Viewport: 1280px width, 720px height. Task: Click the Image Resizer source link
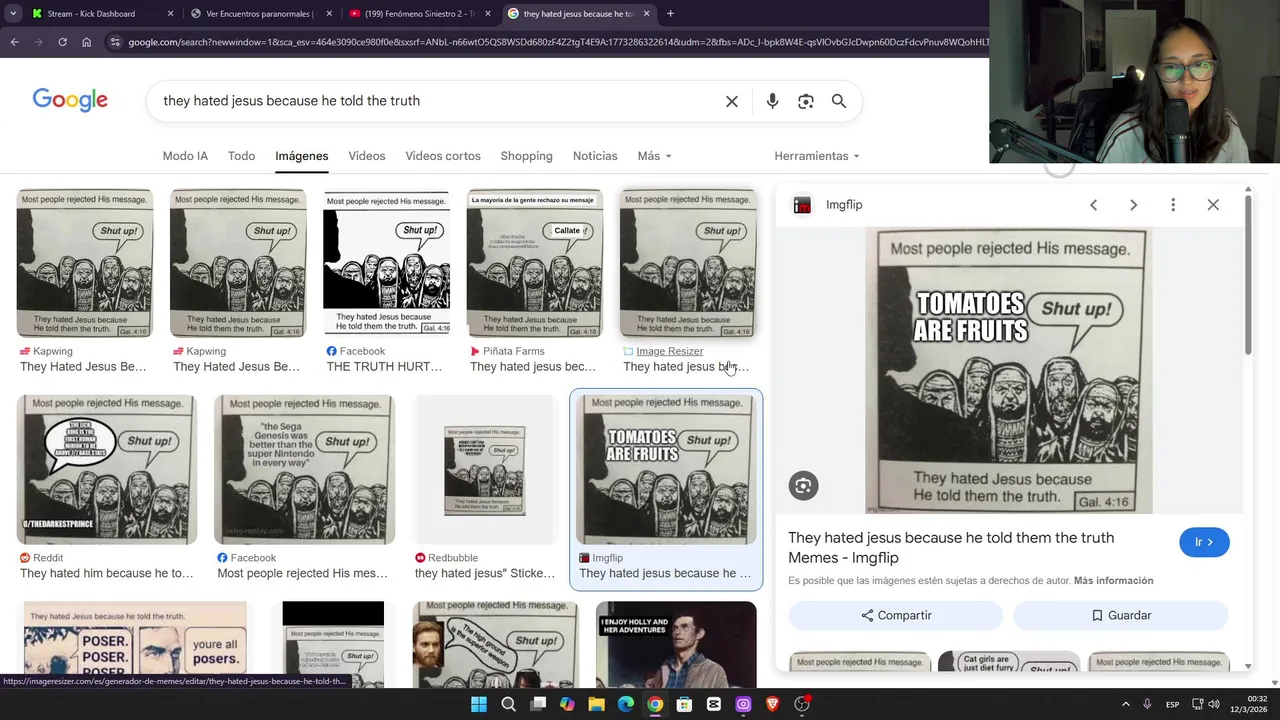click(x=670, y=351)
